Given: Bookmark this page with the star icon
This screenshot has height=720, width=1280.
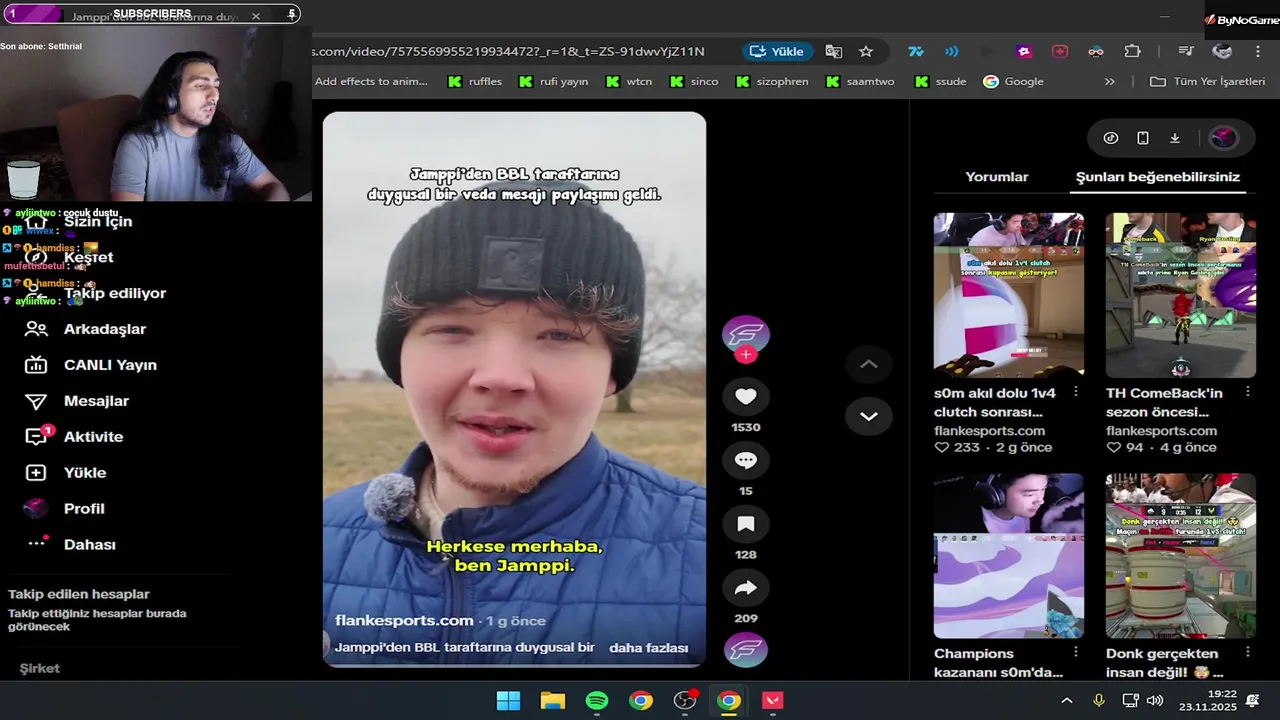Looking at the screenshot, I should [866, 51].
